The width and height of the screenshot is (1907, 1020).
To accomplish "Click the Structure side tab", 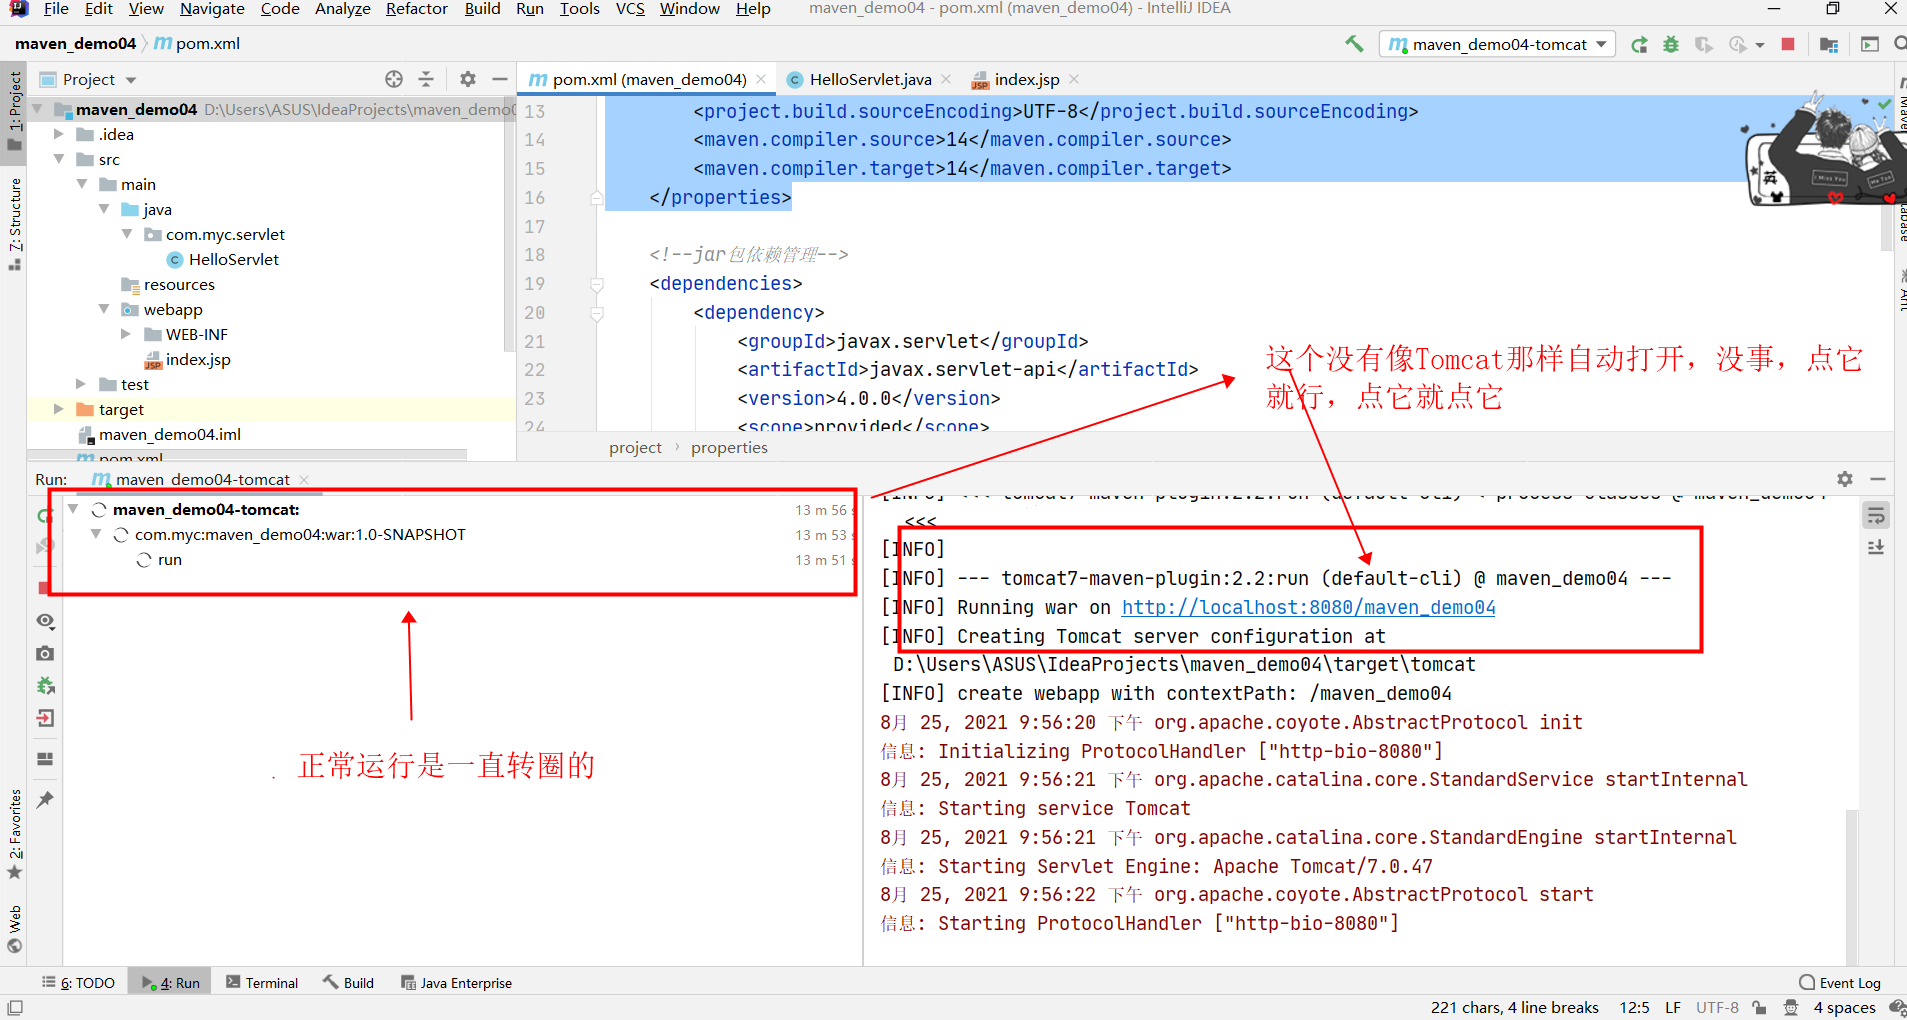I will coord(14,223).
